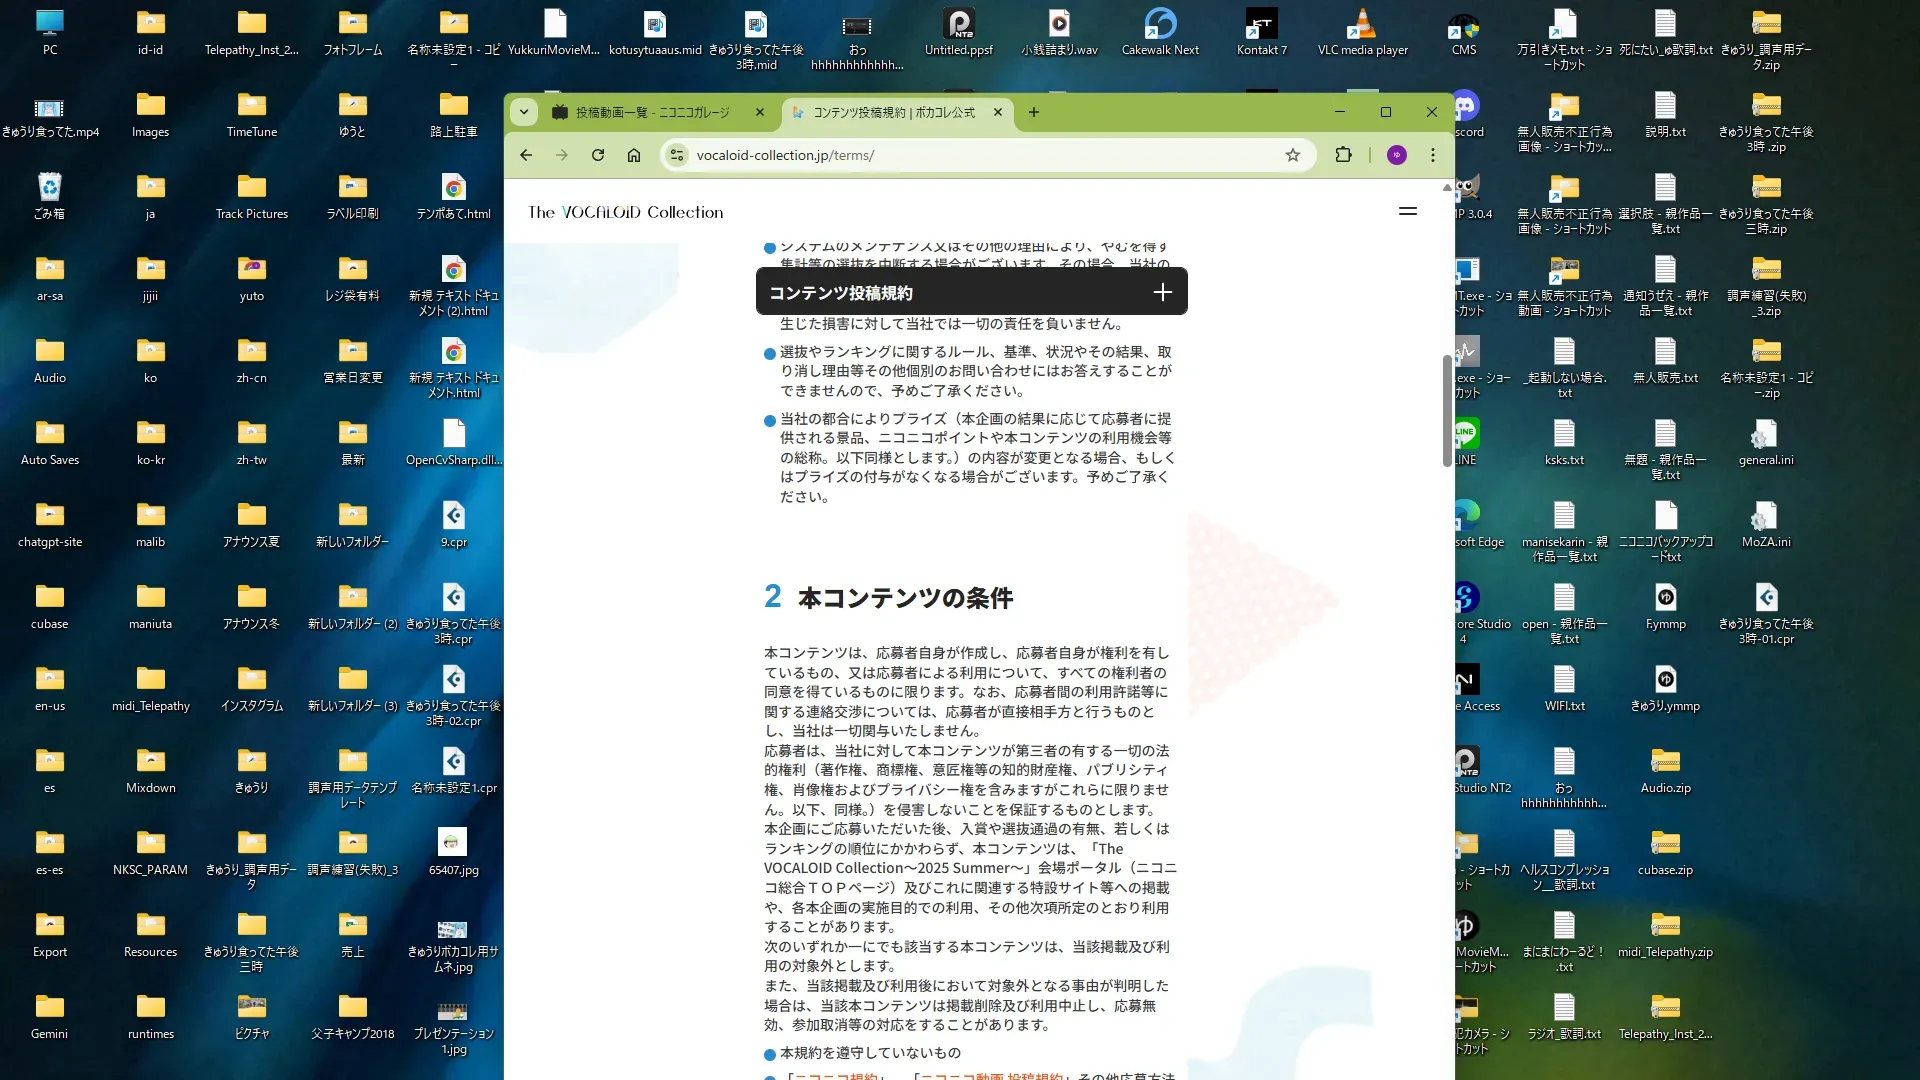Open the tab search dropdown chevron
The image size is (1920, 1080).
pos(524,112)
